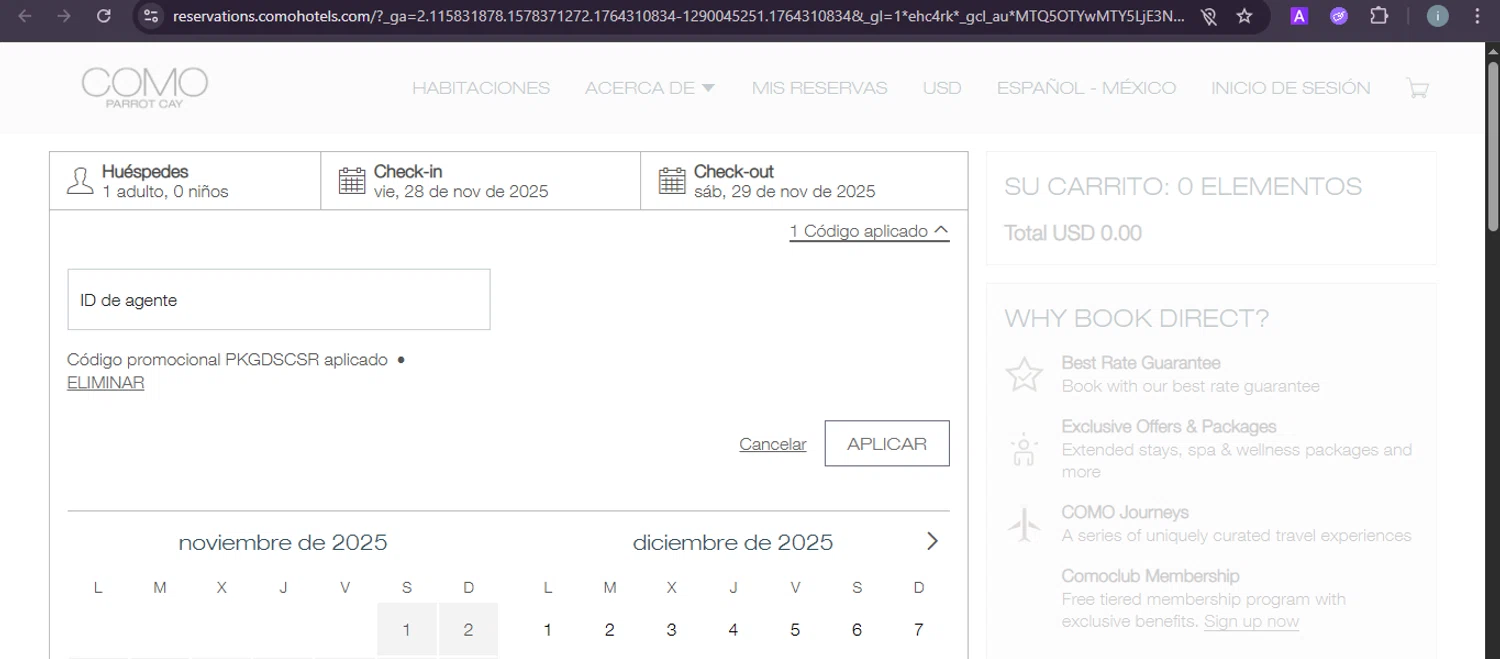The height and width of the screenshot is (659, 1500).
Task: Click the page vertical scrollbar
Action: (x=1492, y=145)
